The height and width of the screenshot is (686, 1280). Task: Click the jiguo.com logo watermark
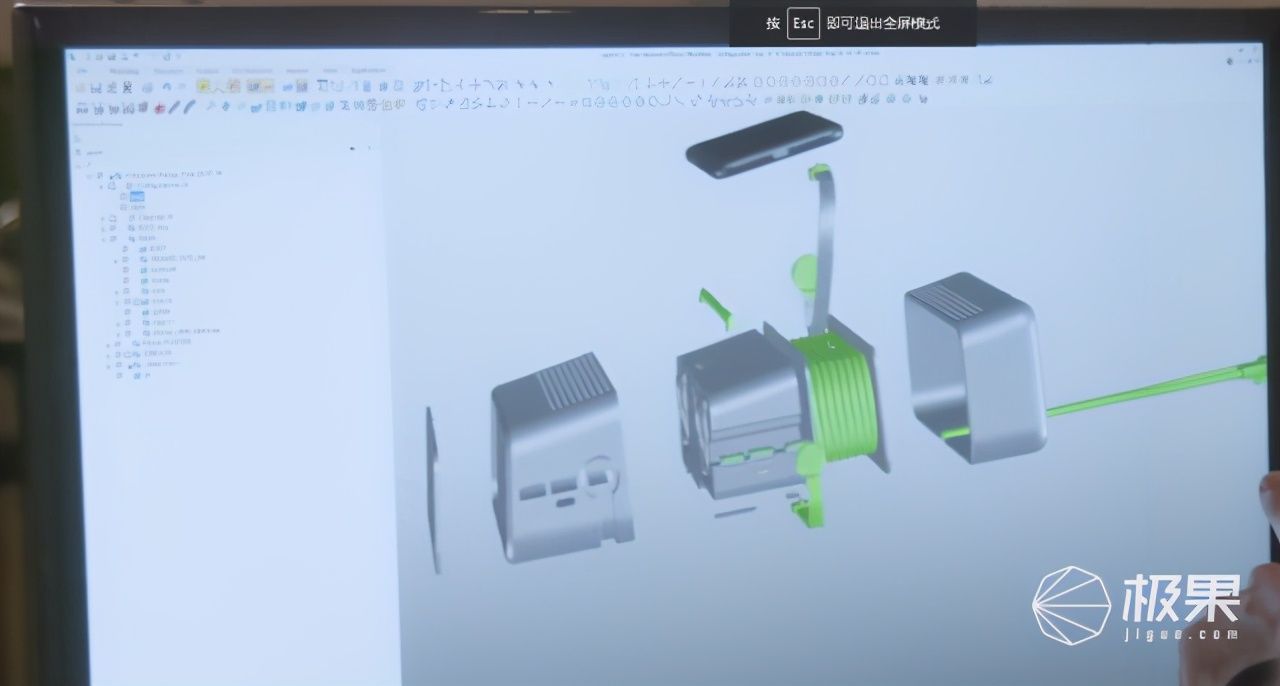(1135, 606)
